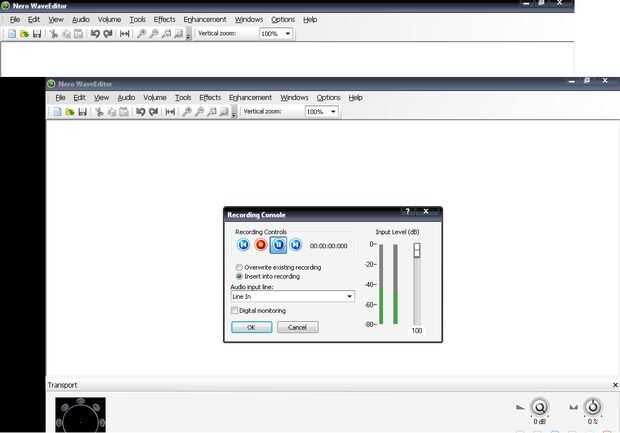Click the 00:00:00.000 recording time display
620x433 pixels.
(x=329, y=246)
